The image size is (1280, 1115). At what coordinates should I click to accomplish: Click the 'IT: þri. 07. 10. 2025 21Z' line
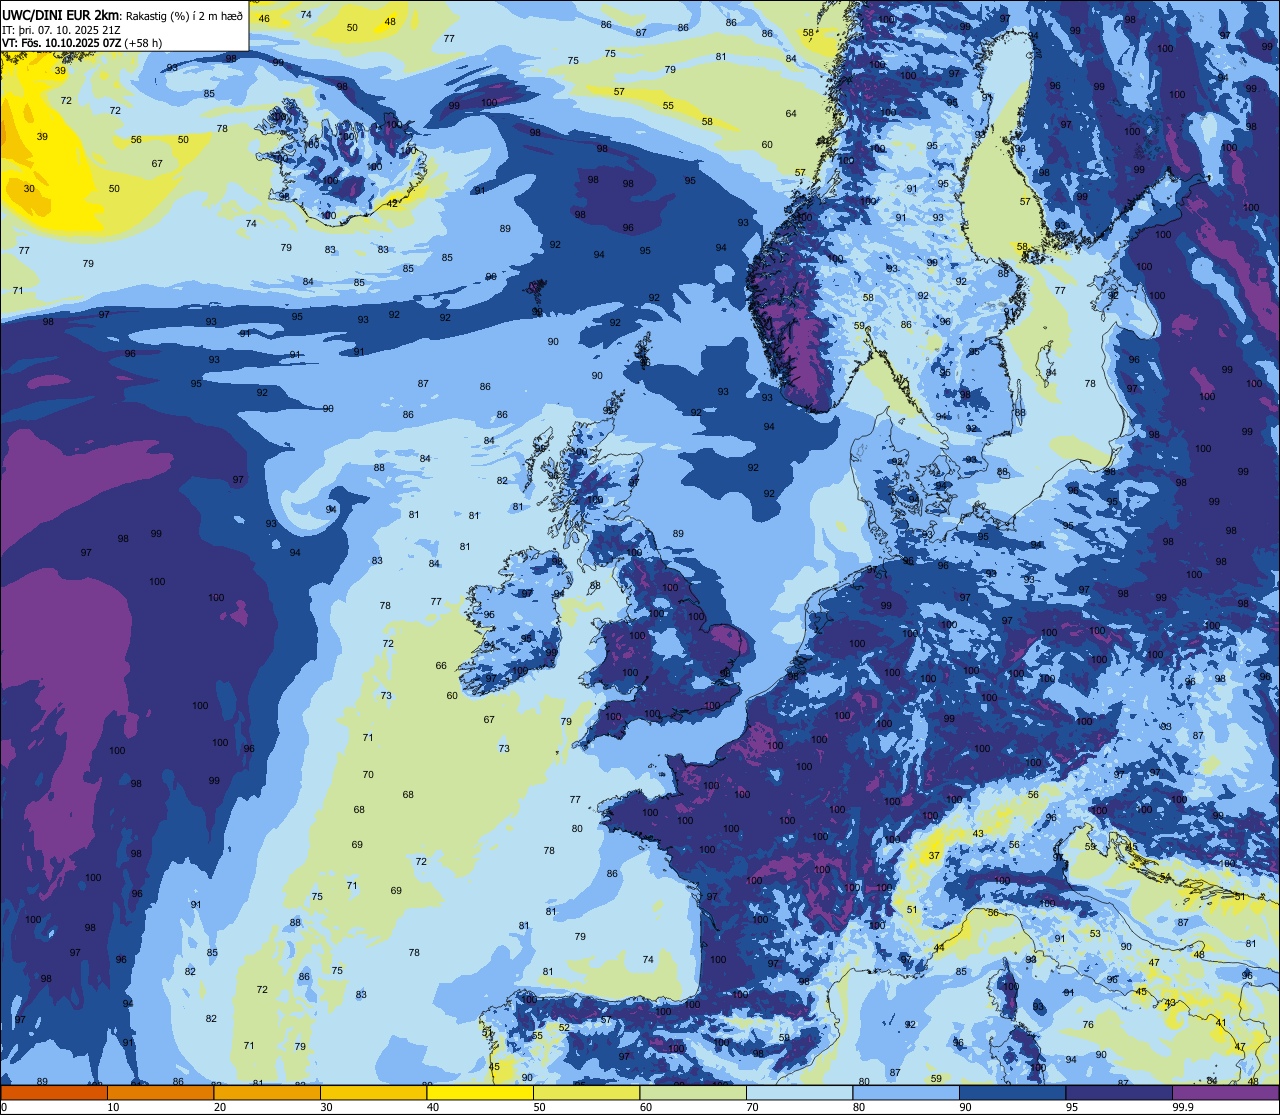point(62,29)
